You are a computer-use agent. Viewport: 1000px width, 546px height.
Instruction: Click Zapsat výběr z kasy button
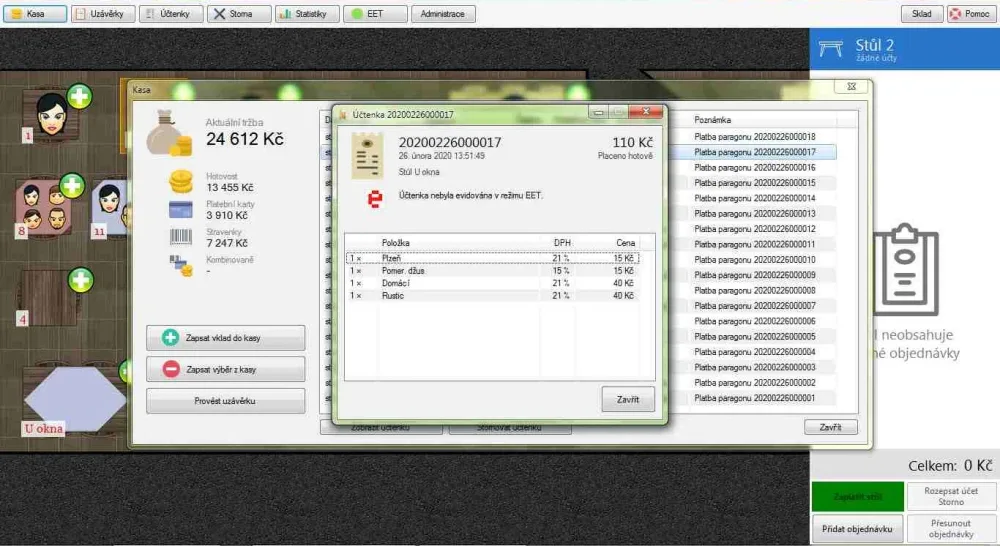(226, 369)
